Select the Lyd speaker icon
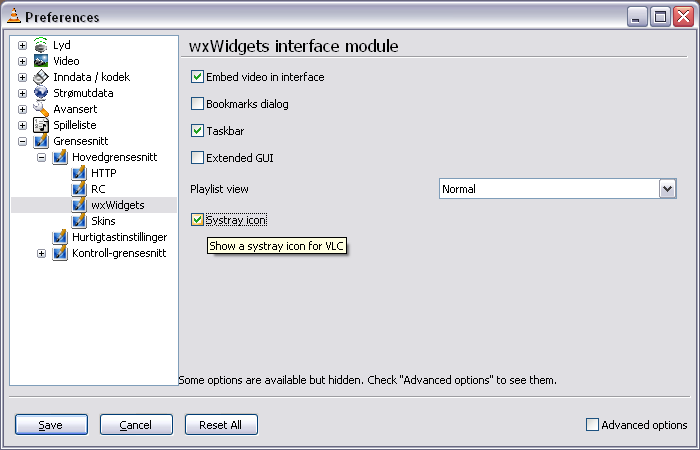The image size is (700, 450). [x=41, y=45]
